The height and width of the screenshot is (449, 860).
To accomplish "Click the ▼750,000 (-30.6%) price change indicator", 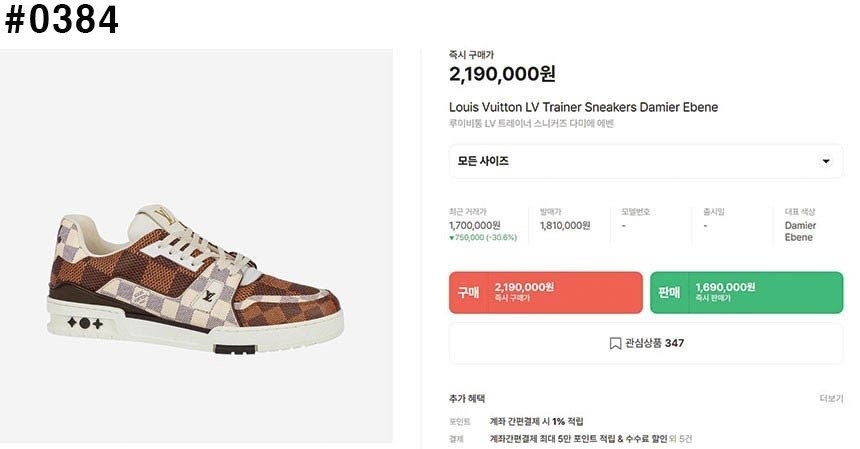I will [x=482, y=238].
